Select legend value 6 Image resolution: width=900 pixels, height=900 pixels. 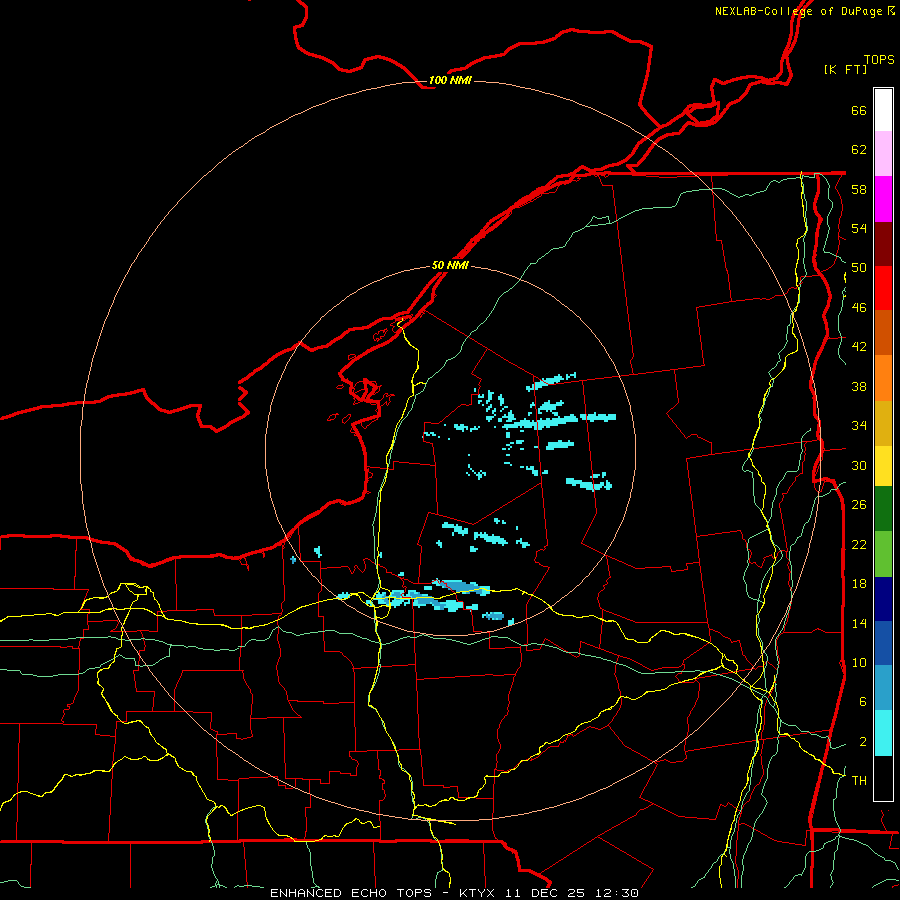coord(863,702)
